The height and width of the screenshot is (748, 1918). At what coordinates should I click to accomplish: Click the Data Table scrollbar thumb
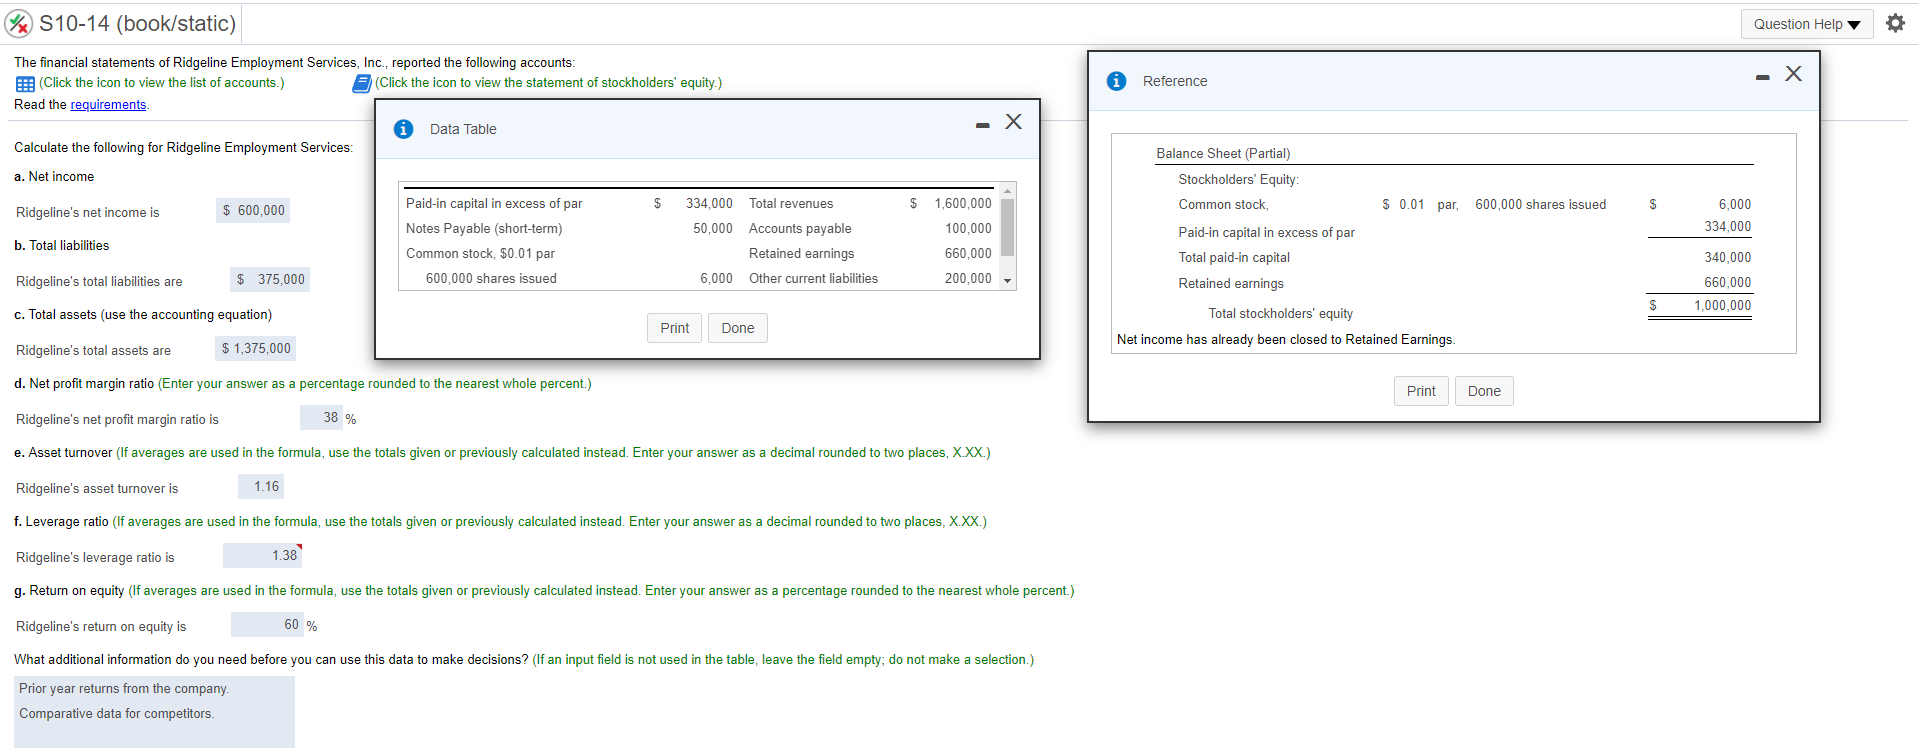click(1008, 227)
